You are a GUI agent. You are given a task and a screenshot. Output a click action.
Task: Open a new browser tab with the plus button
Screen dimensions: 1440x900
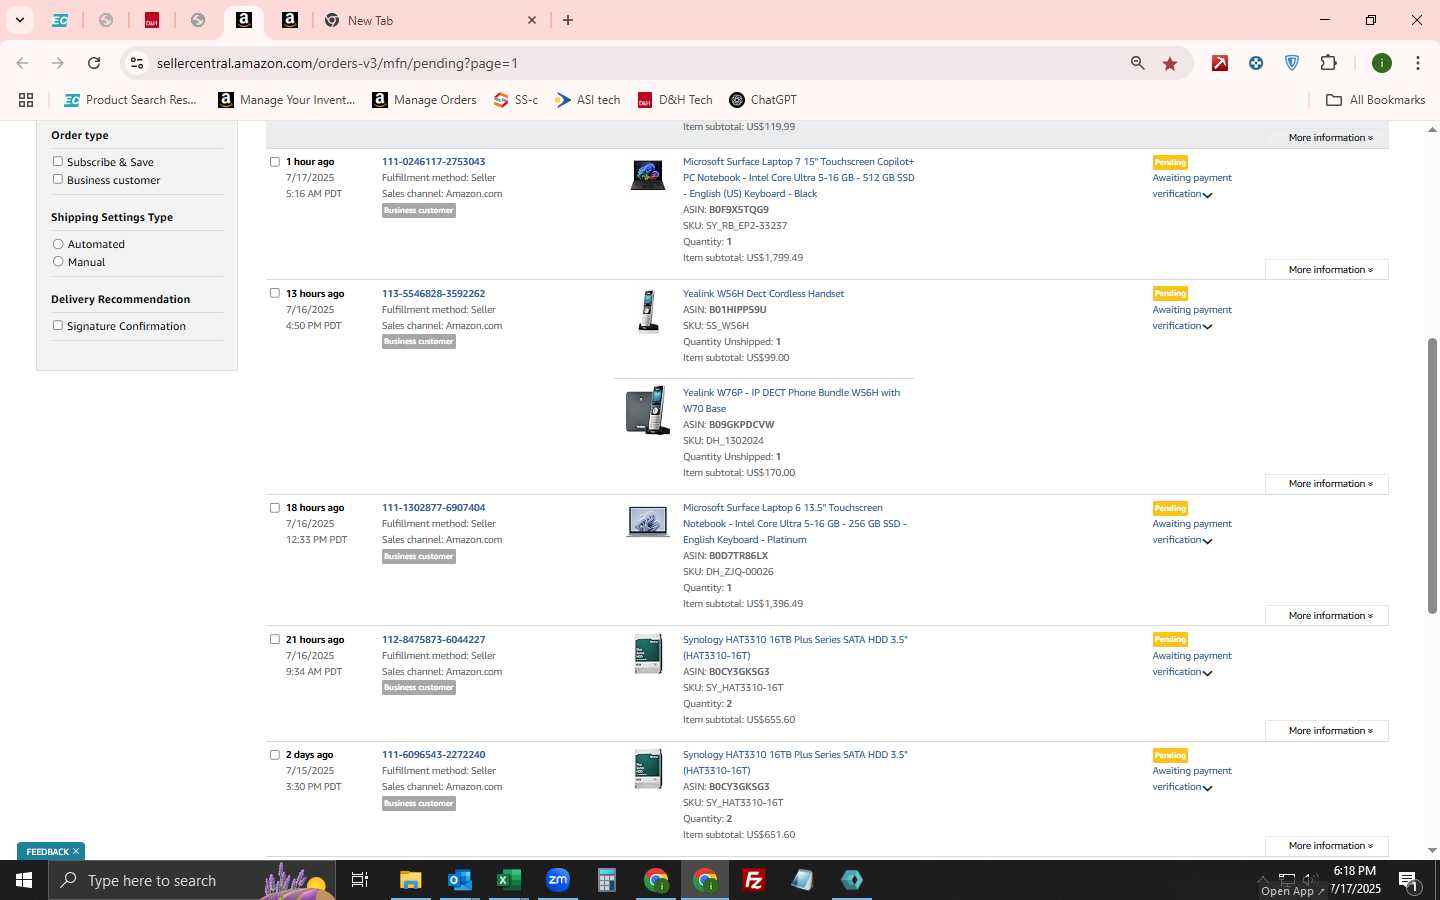click(568, 20)
